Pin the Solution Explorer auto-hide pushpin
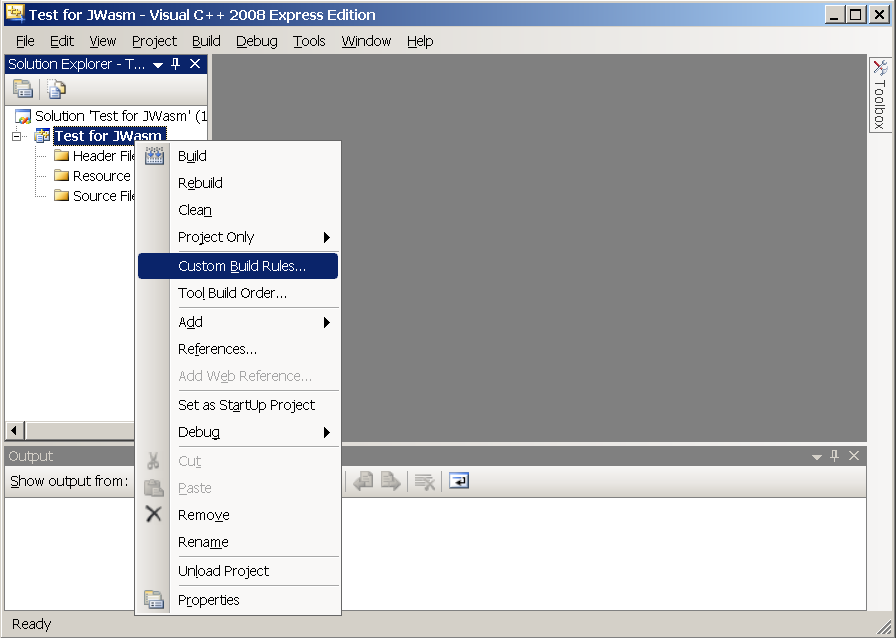Image resolution: width=896 pixels, height=638 pixels. [x=175, y=64]
